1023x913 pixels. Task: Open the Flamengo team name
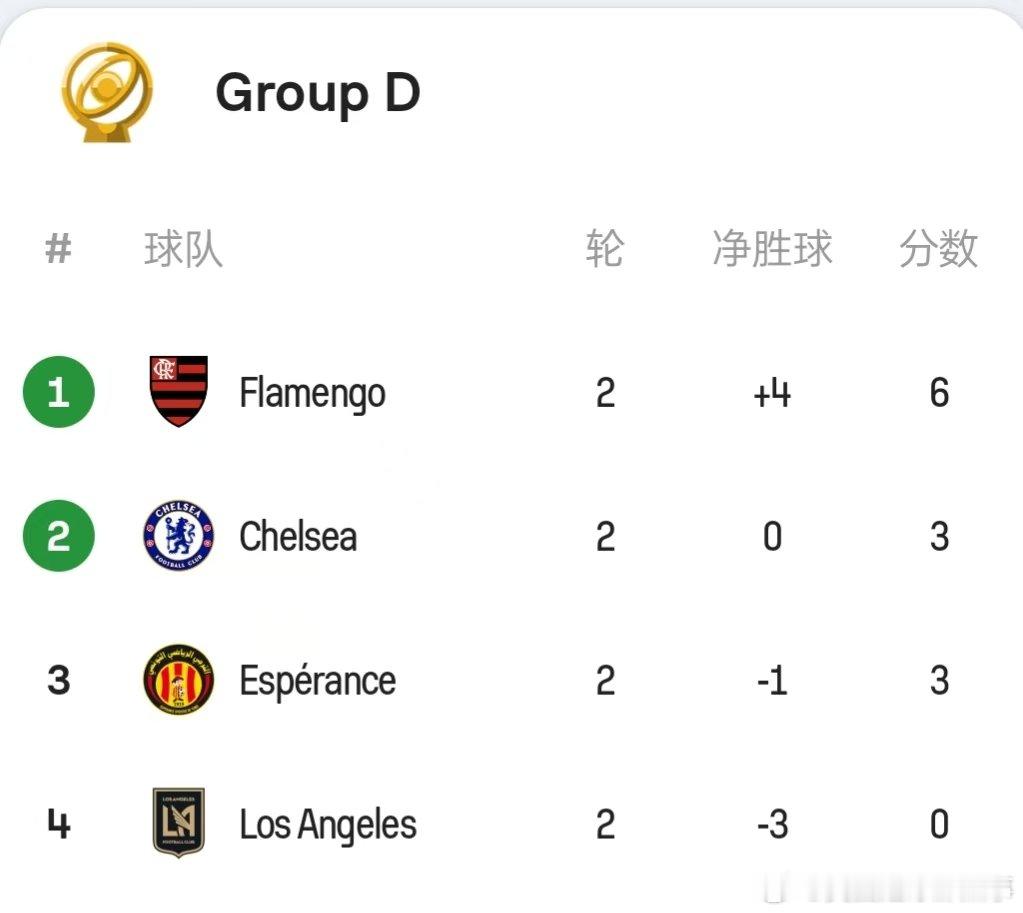(x=313, y=394)
